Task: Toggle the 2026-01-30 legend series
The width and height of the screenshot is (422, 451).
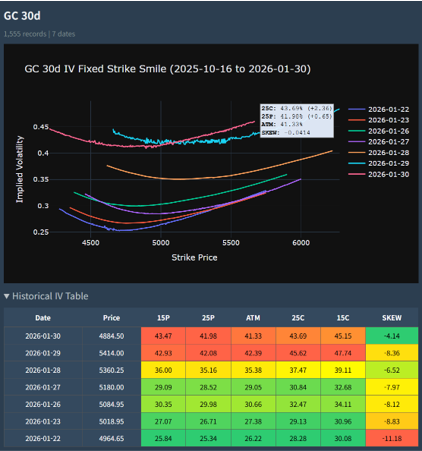Action: (379, 174)
